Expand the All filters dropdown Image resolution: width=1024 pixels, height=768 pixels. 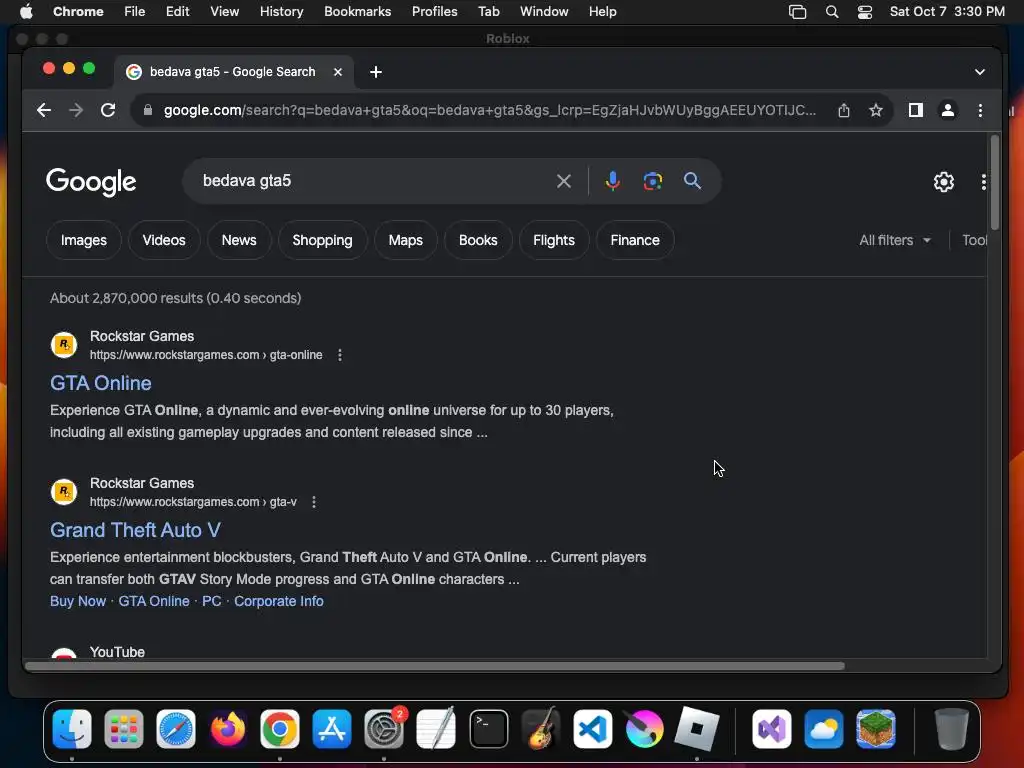pyautogui.click(x=895, y=240)
